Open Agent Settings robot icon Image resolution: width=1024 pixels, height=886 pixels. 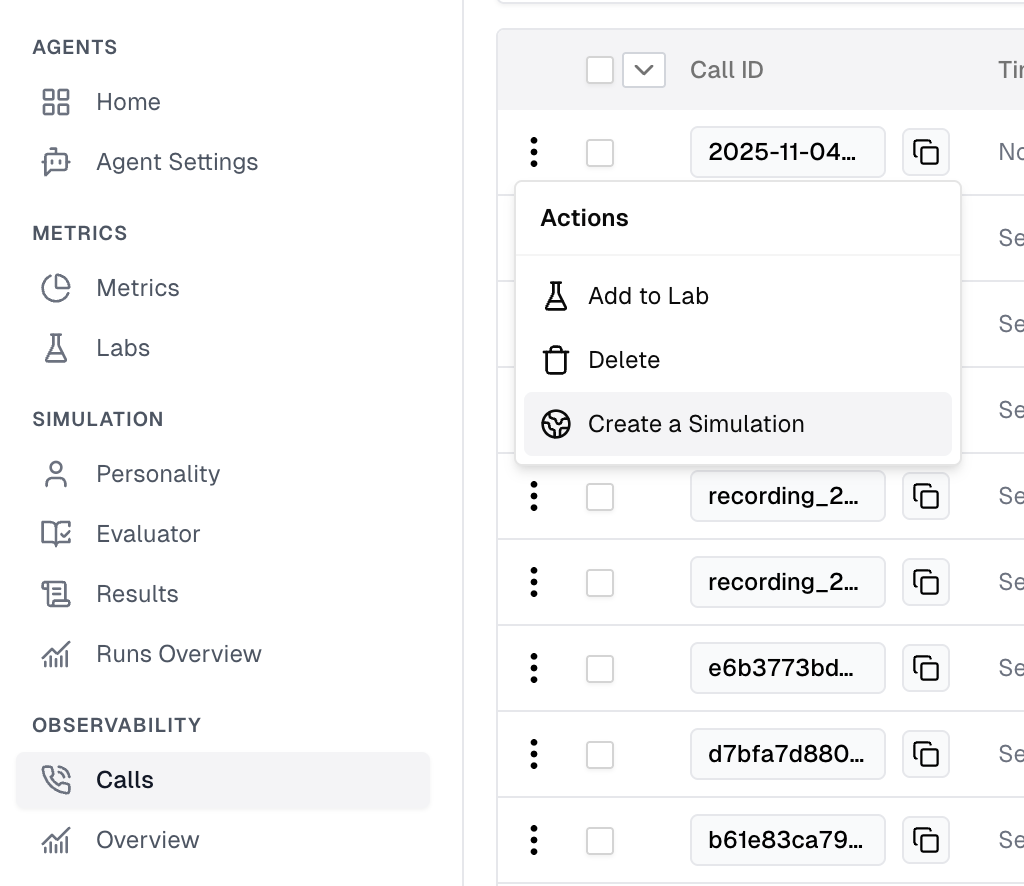(56, 162)
